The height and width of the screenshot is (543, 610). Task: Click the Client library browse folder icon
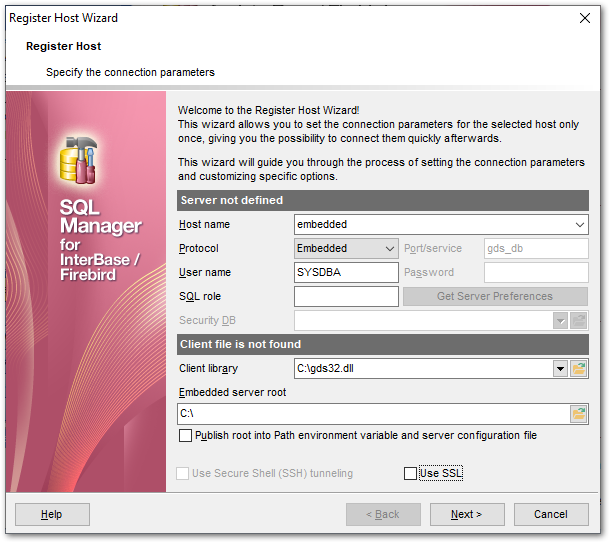point(579,369)
